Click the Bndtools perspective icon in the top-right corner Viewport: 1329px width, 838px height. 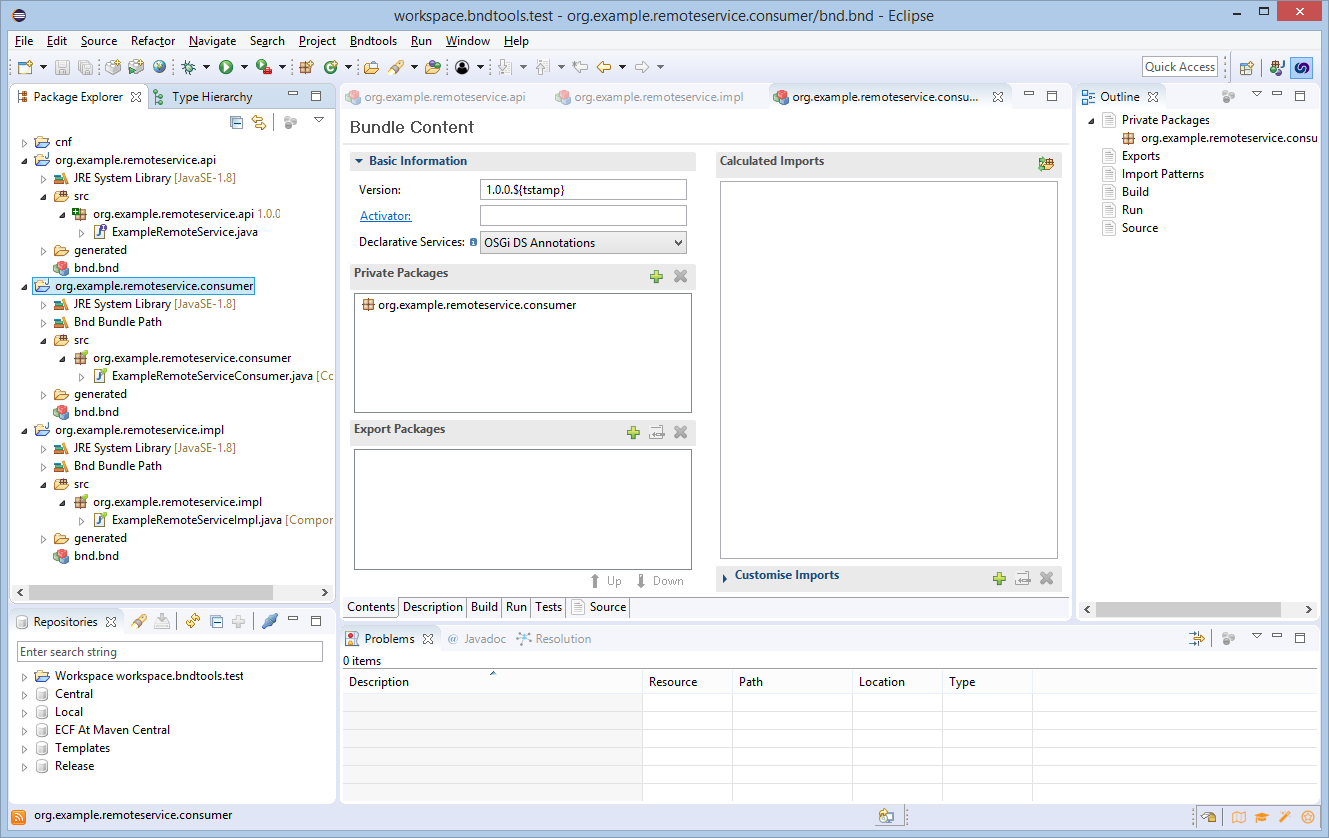[x=1301, y=68]
